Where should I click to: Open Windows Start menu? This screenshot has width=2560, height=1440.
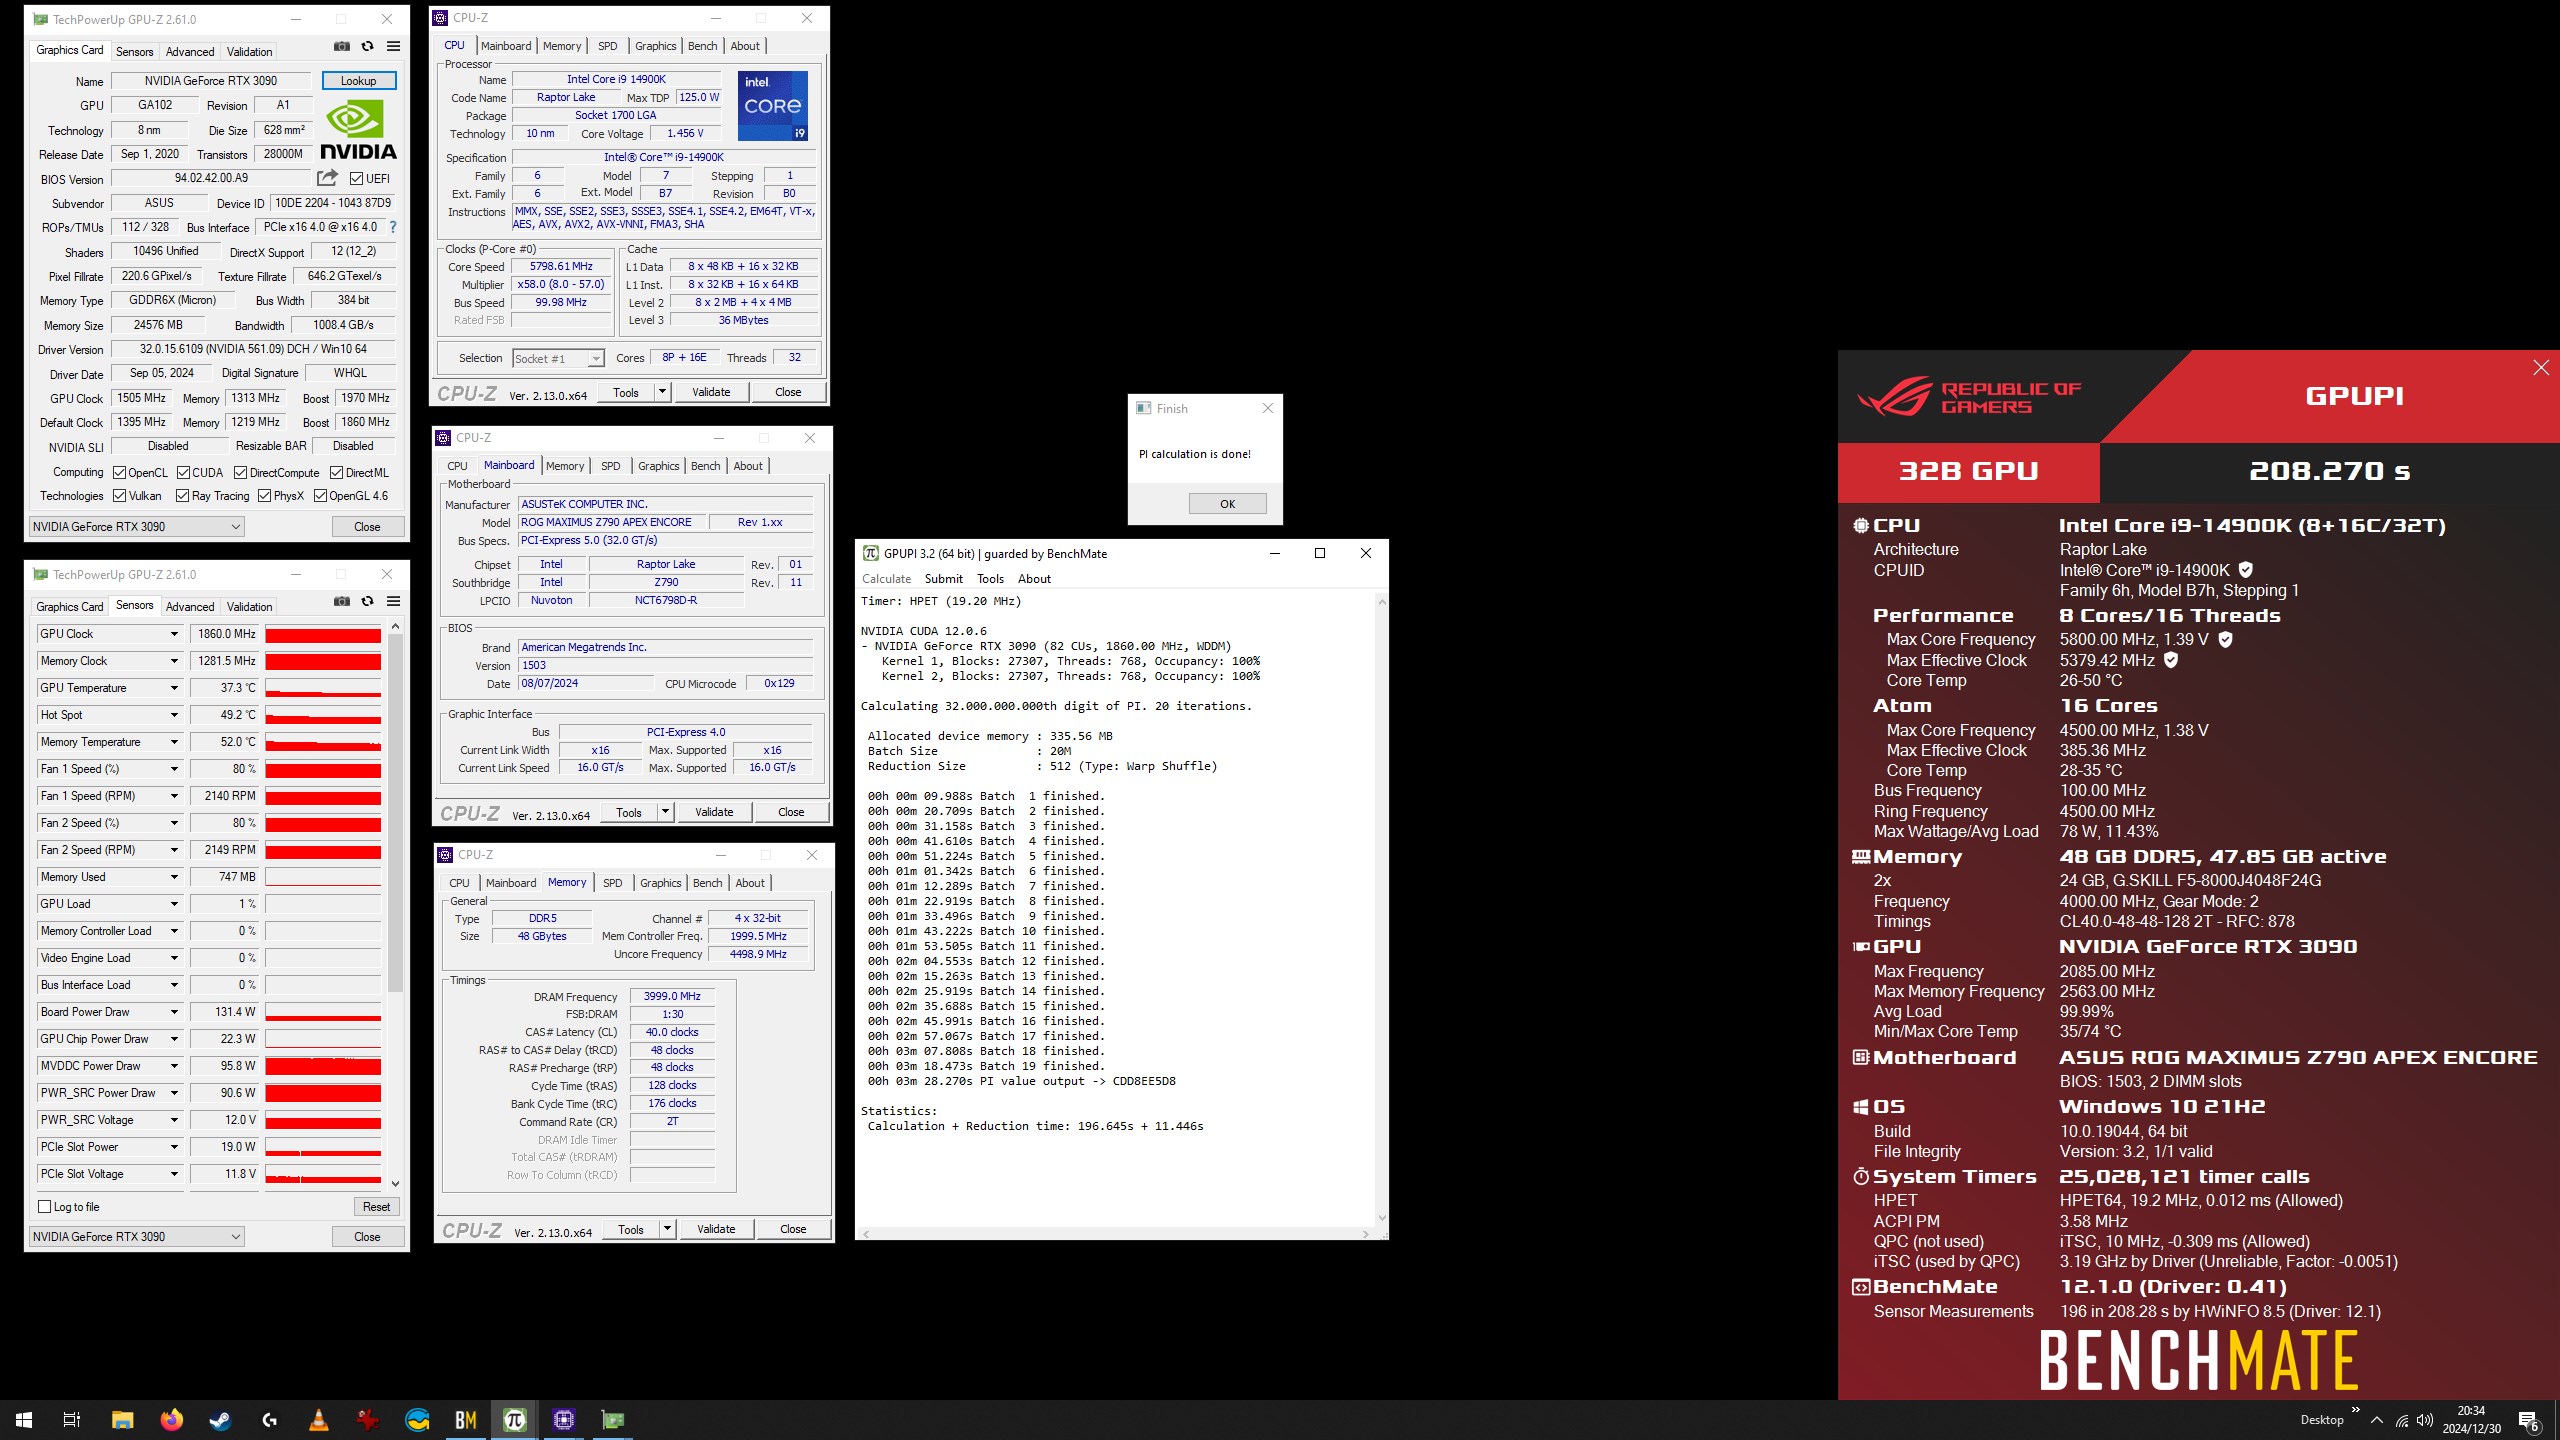pos(24,1420)
